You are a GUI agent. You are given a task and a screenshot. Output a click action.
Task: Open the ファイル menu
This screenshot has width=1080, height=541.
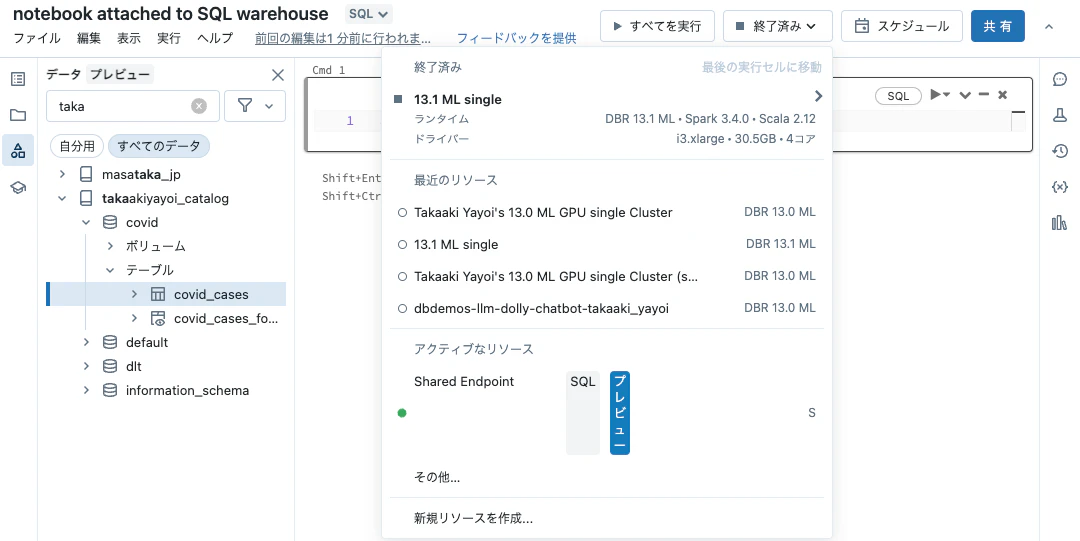pyautogui.click(x=37, y=39)
